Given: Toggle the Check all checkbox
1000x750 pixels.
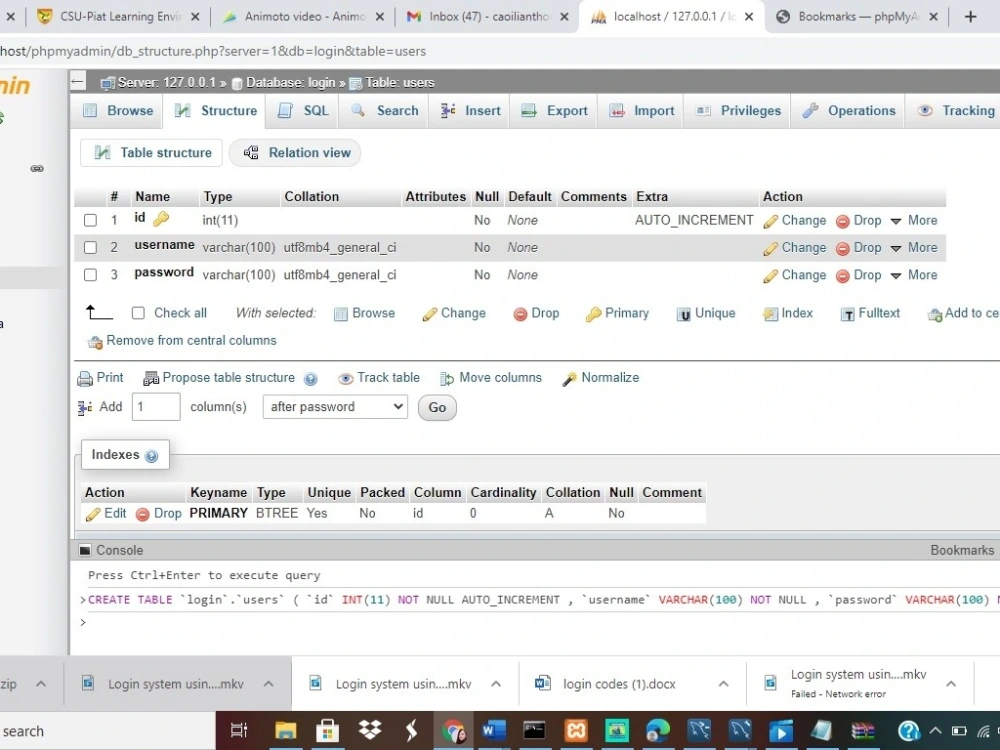Looking at the screenshot, I should [138, 313].
